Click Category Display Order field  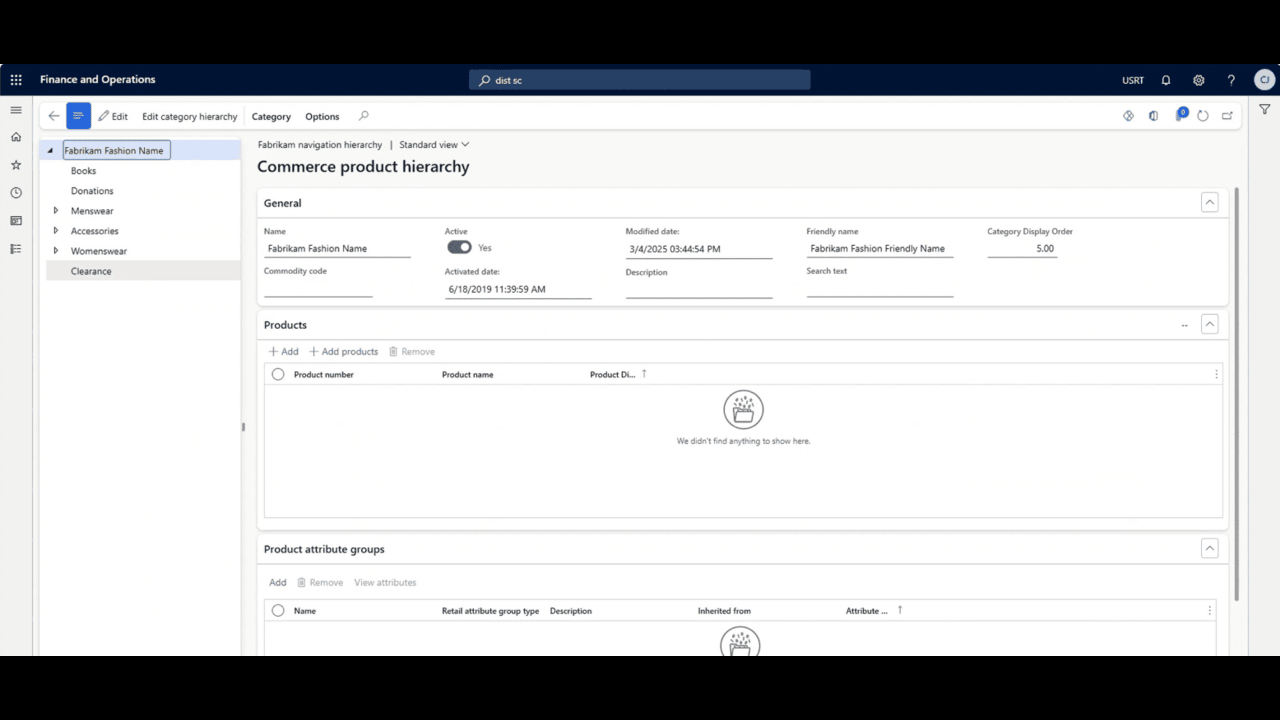[1022, 248]
